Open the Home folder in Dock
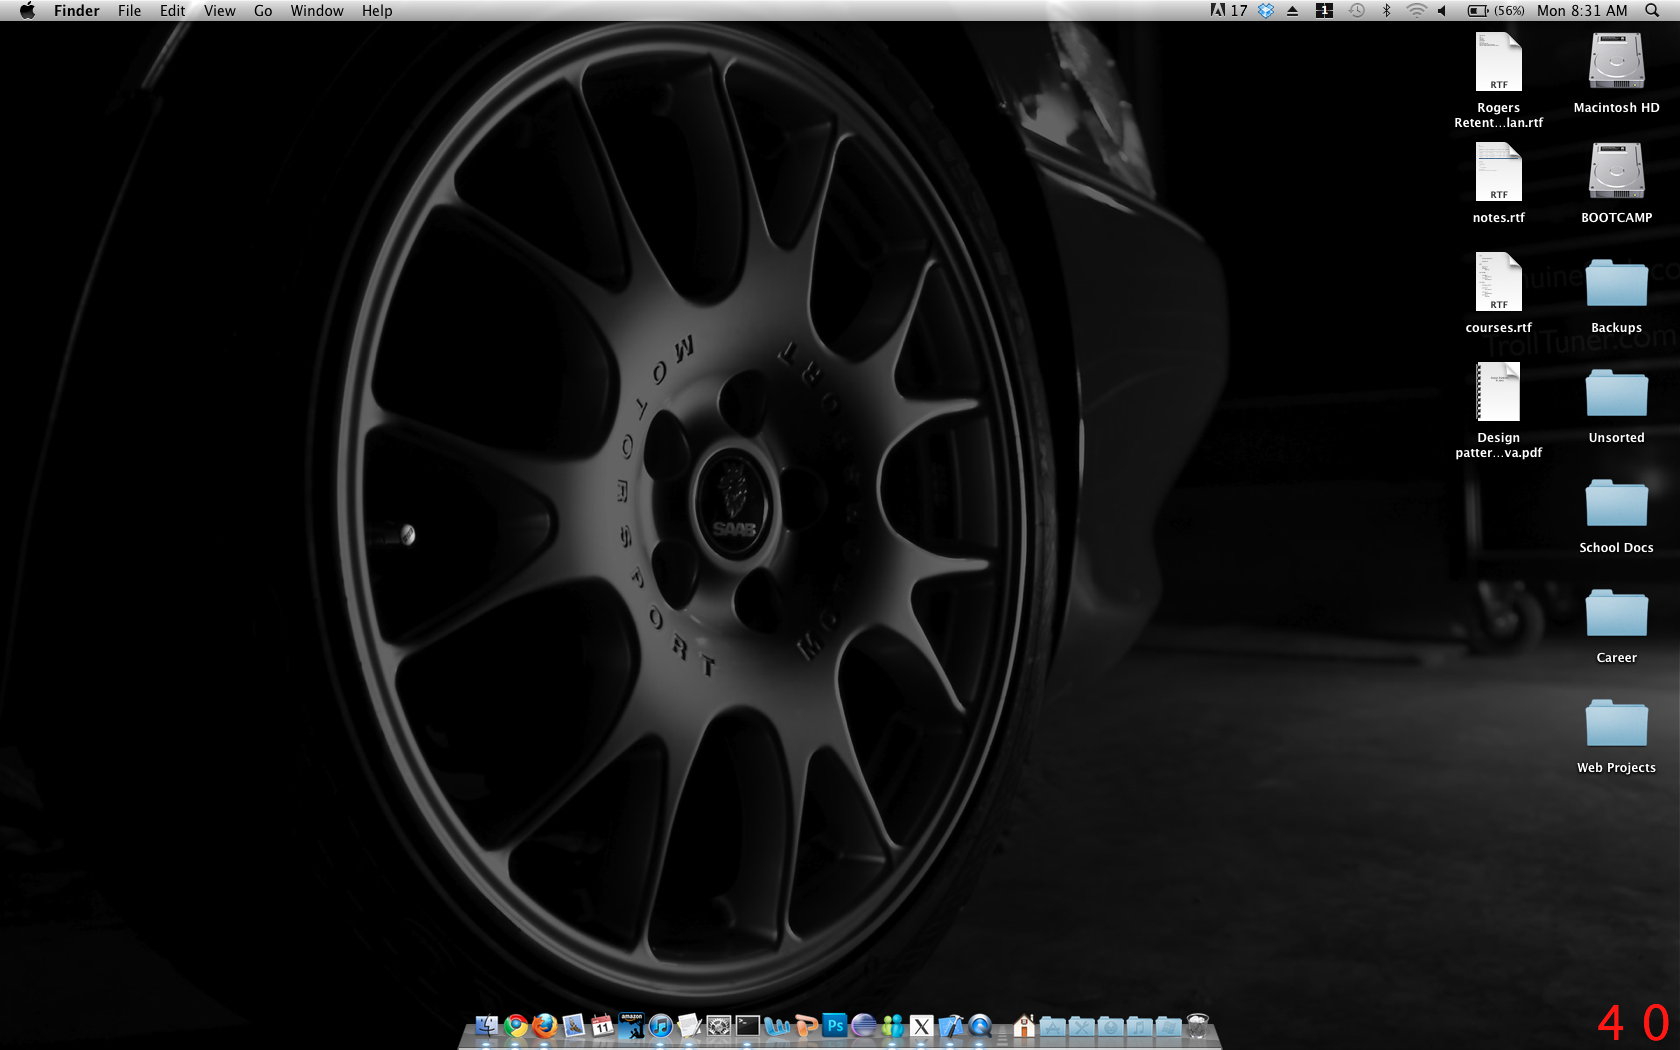Image resolution: width=1680 pixels, height=1050 pixels. (x=1023, y=1025)
